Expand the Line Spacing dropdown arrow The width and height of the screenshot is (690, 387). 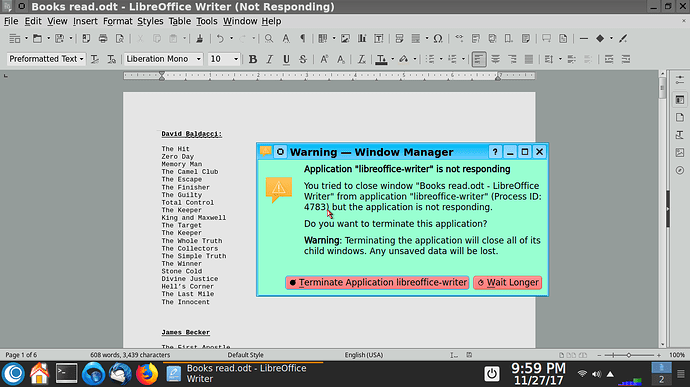[x=560, y=59]
